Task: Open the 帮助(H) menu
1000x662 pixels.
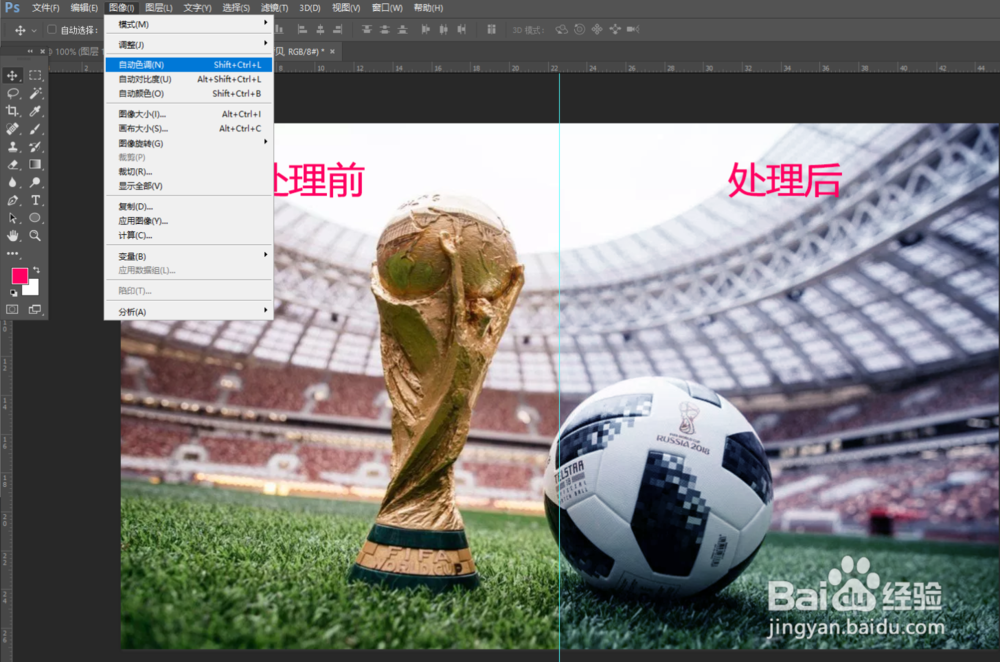Action: click(x=428, y=8)
